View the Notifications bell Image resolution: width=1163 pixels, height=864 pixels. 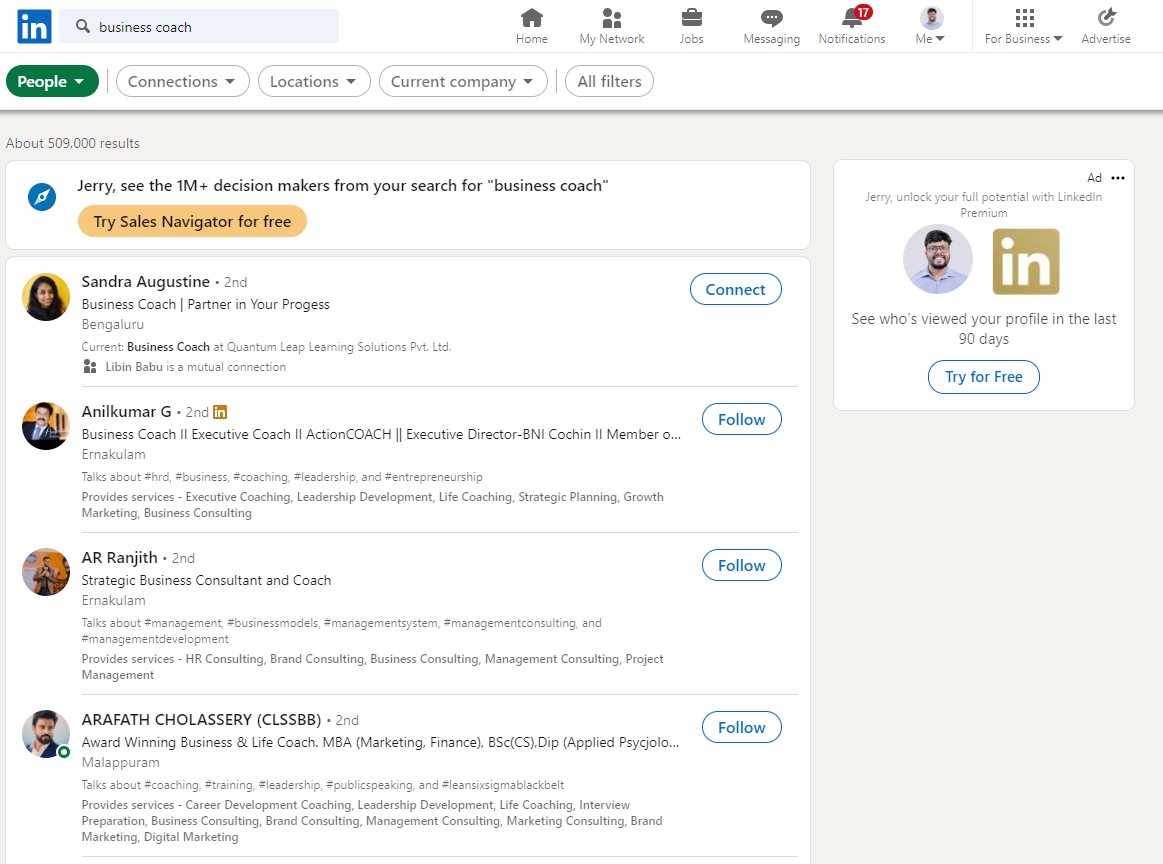coord(851,25)
